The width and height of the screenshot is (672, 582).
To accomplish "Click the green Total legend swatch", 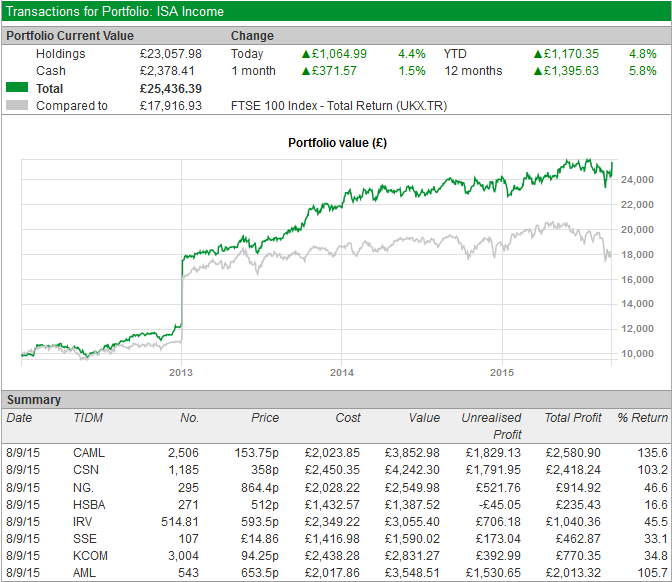I will (17, 89).
